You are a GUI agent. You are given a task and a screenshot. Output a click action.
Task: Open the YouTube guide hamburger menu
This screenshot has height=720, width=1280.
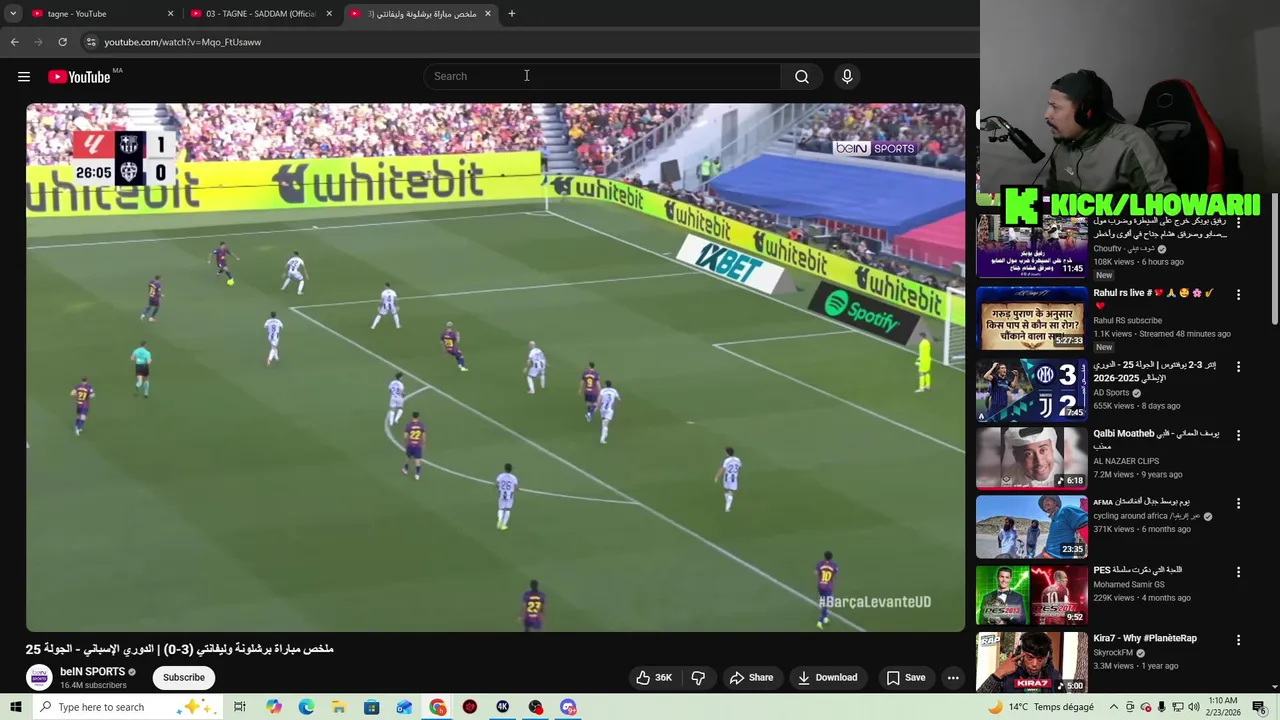(24, 77)
